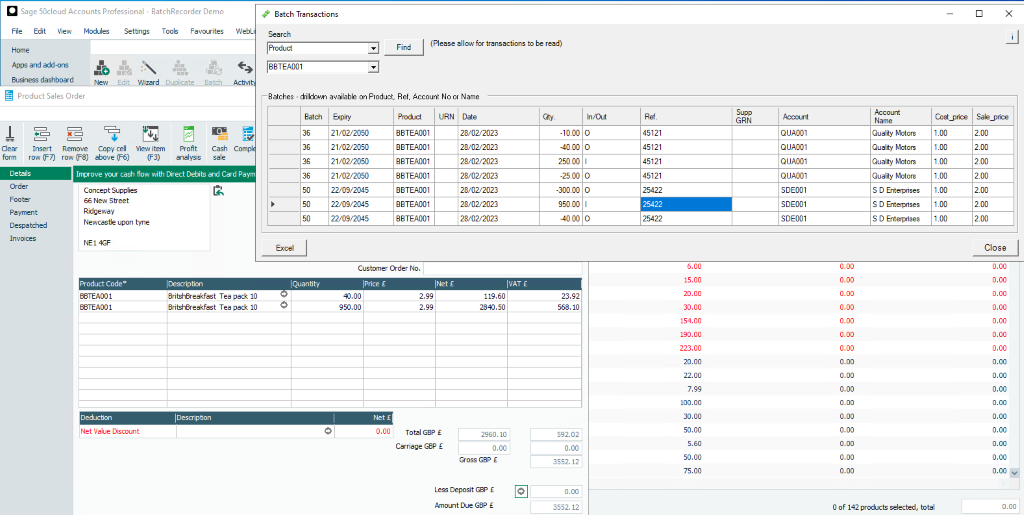Click the customer lookup icon beside address
This screenshot has height=515, width=1024.
point(218,191)
